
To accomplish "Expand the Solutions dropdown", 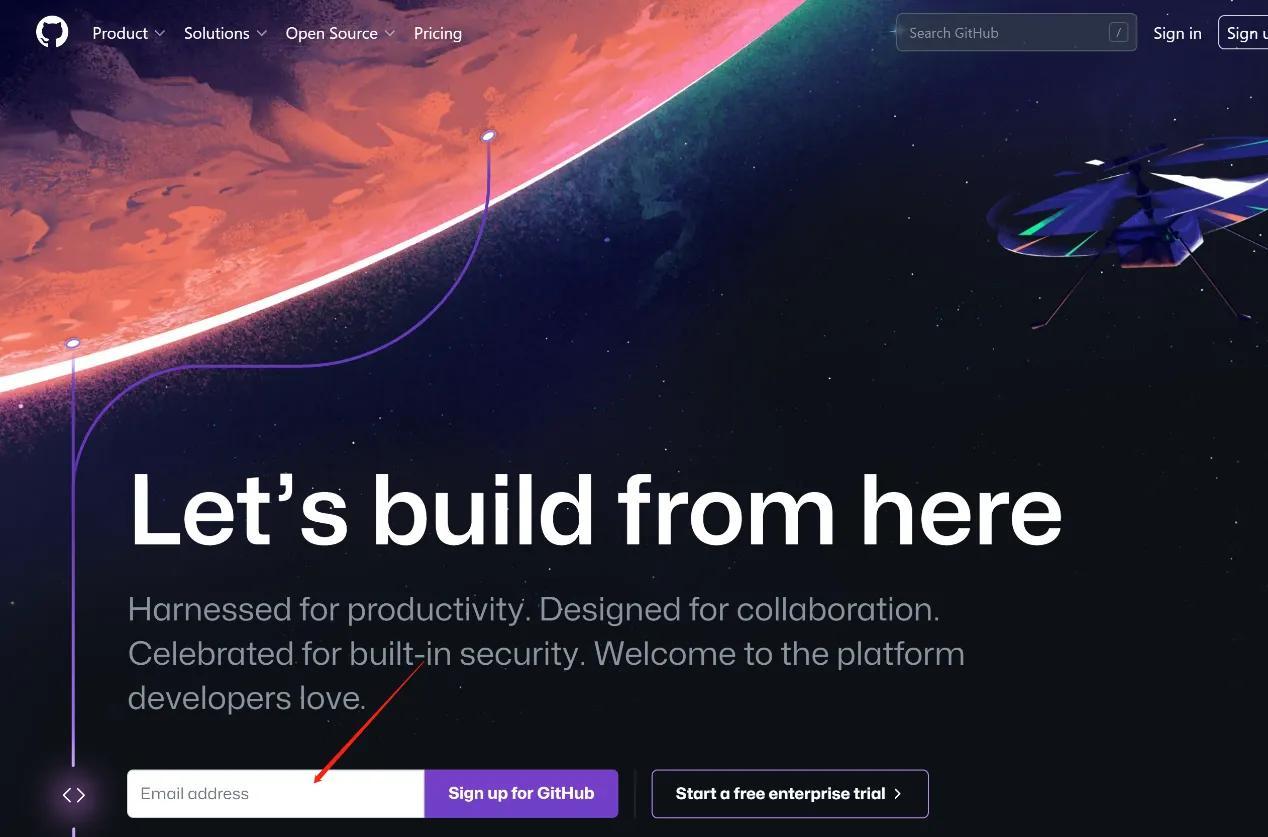I will click(x=225, y=33).
